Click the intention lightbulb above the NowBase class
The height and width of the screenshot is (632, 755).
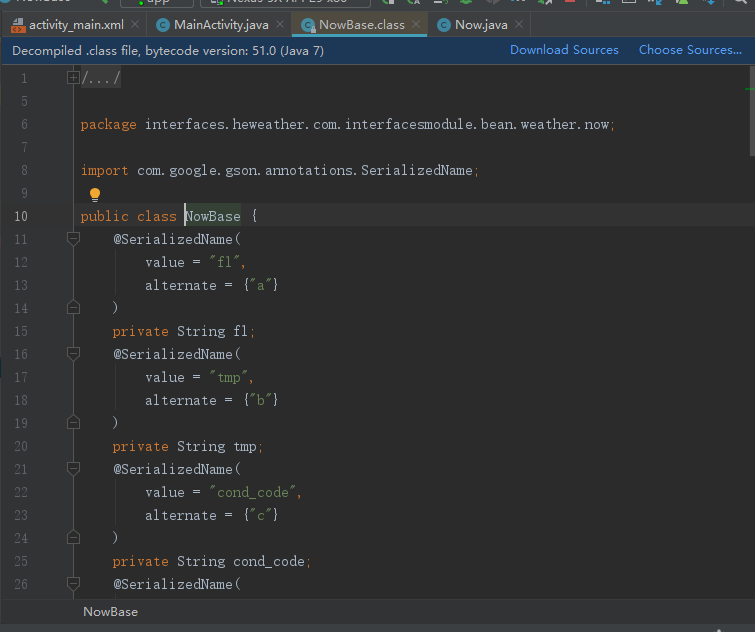95,194
